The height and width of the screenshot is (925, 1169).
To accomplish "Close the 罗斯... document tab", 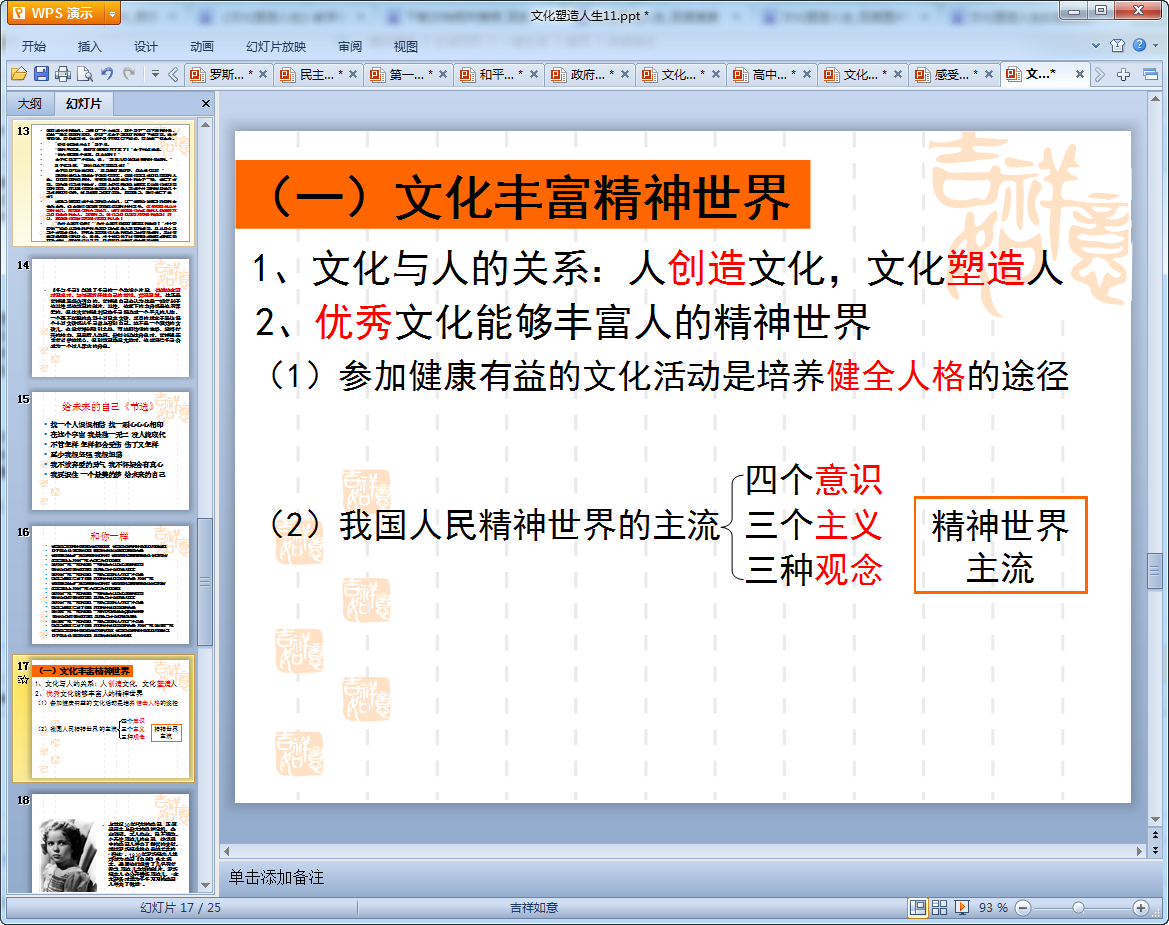I will pos(262,74).
